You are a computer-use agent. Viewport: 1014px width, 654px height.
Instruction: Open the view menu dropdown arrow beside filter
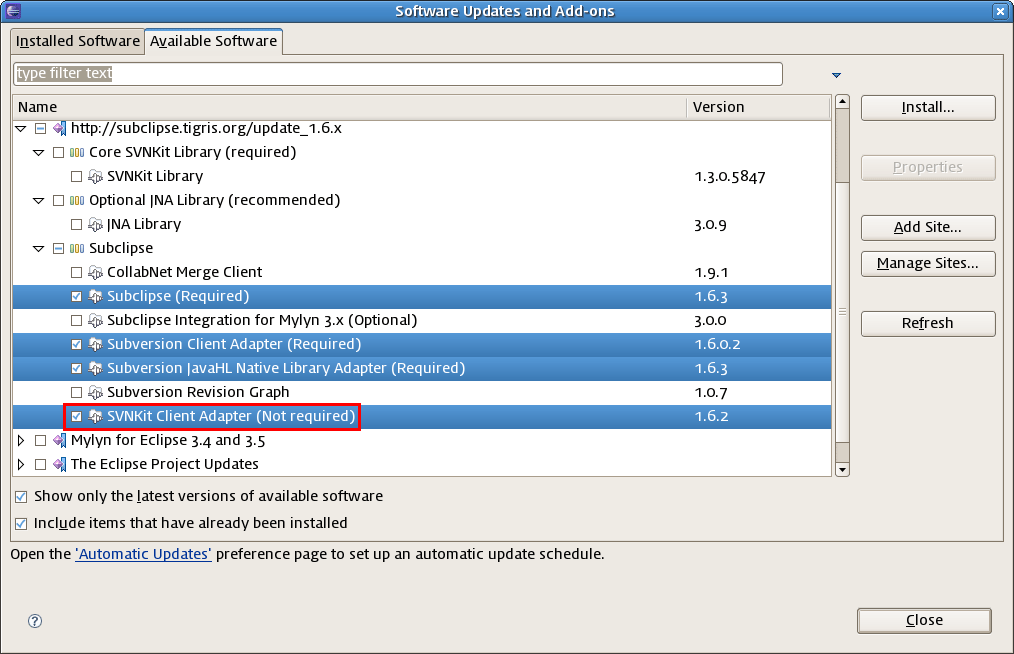(x=836, y=76)
